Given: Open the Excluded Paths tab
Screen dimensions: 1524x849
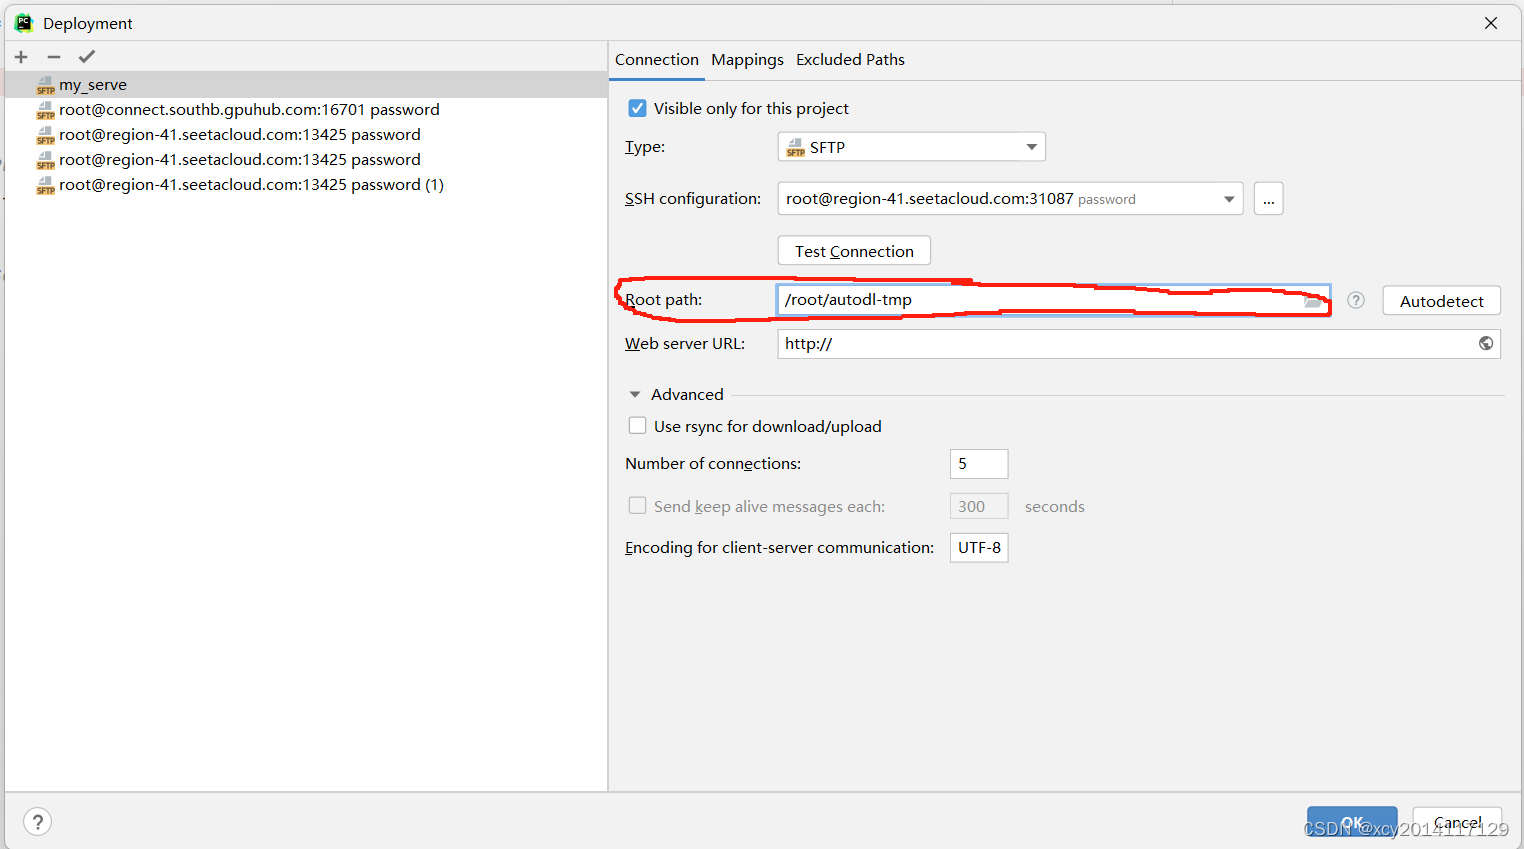Looking at the screenshot, I should pyautogui.click(x=850, y=59).
